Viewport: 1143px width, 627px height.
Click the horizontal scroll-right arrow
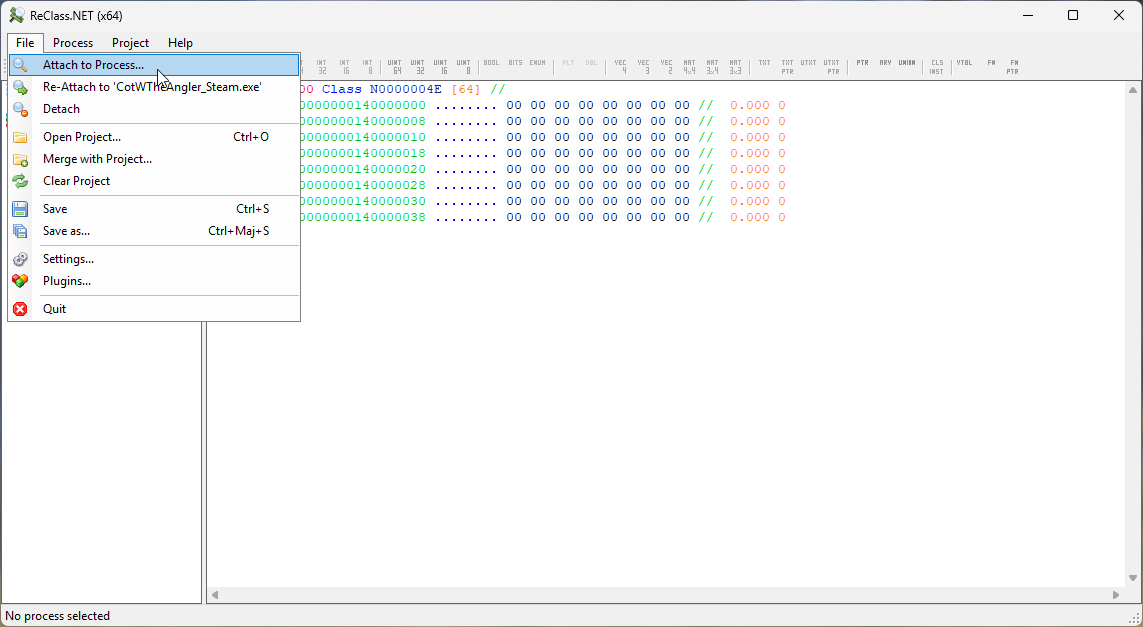pyautogui.click(x=1116, y=595)
